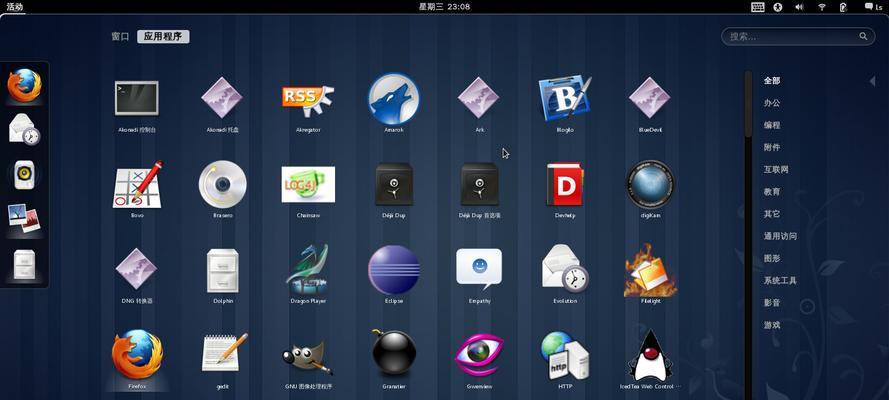
Task: Filter apps by the 游戏 category
Action: click(772, 325)
